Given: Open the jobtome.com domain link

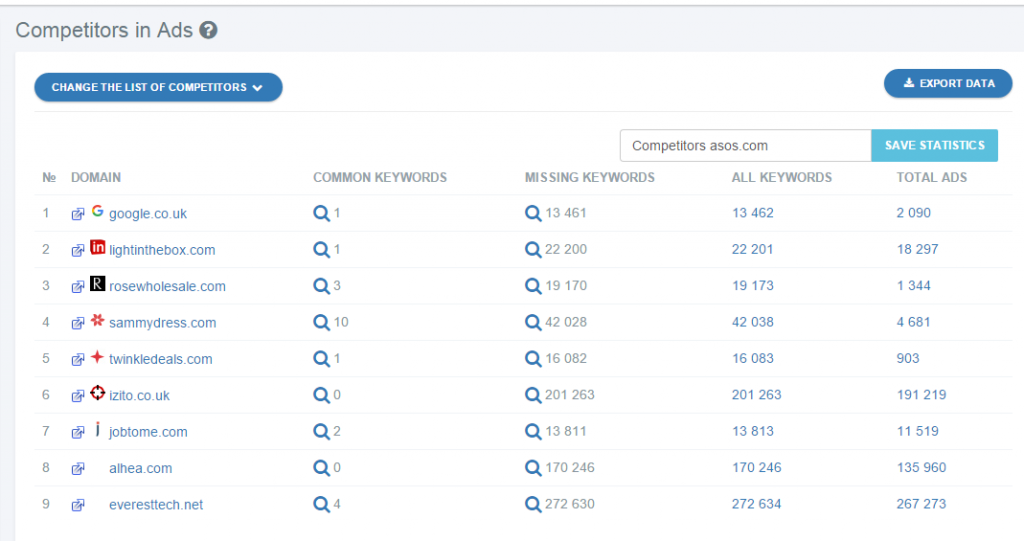Looking at the screenshot, I should [x=148, y=432].
